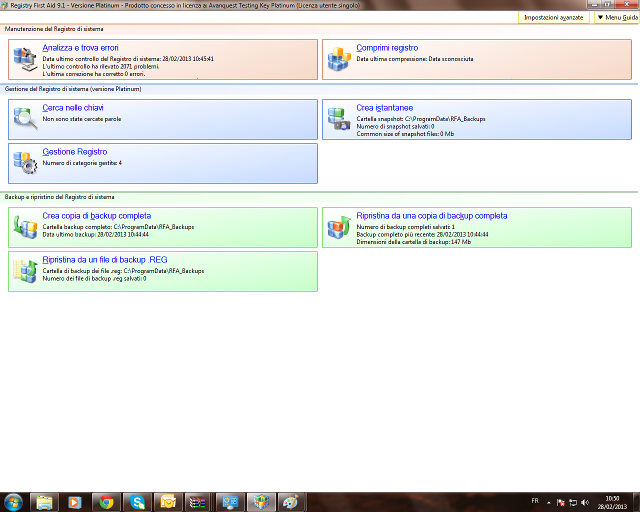
Task: Open the Windows Start menu orb
Action: [x=13, y=502]
